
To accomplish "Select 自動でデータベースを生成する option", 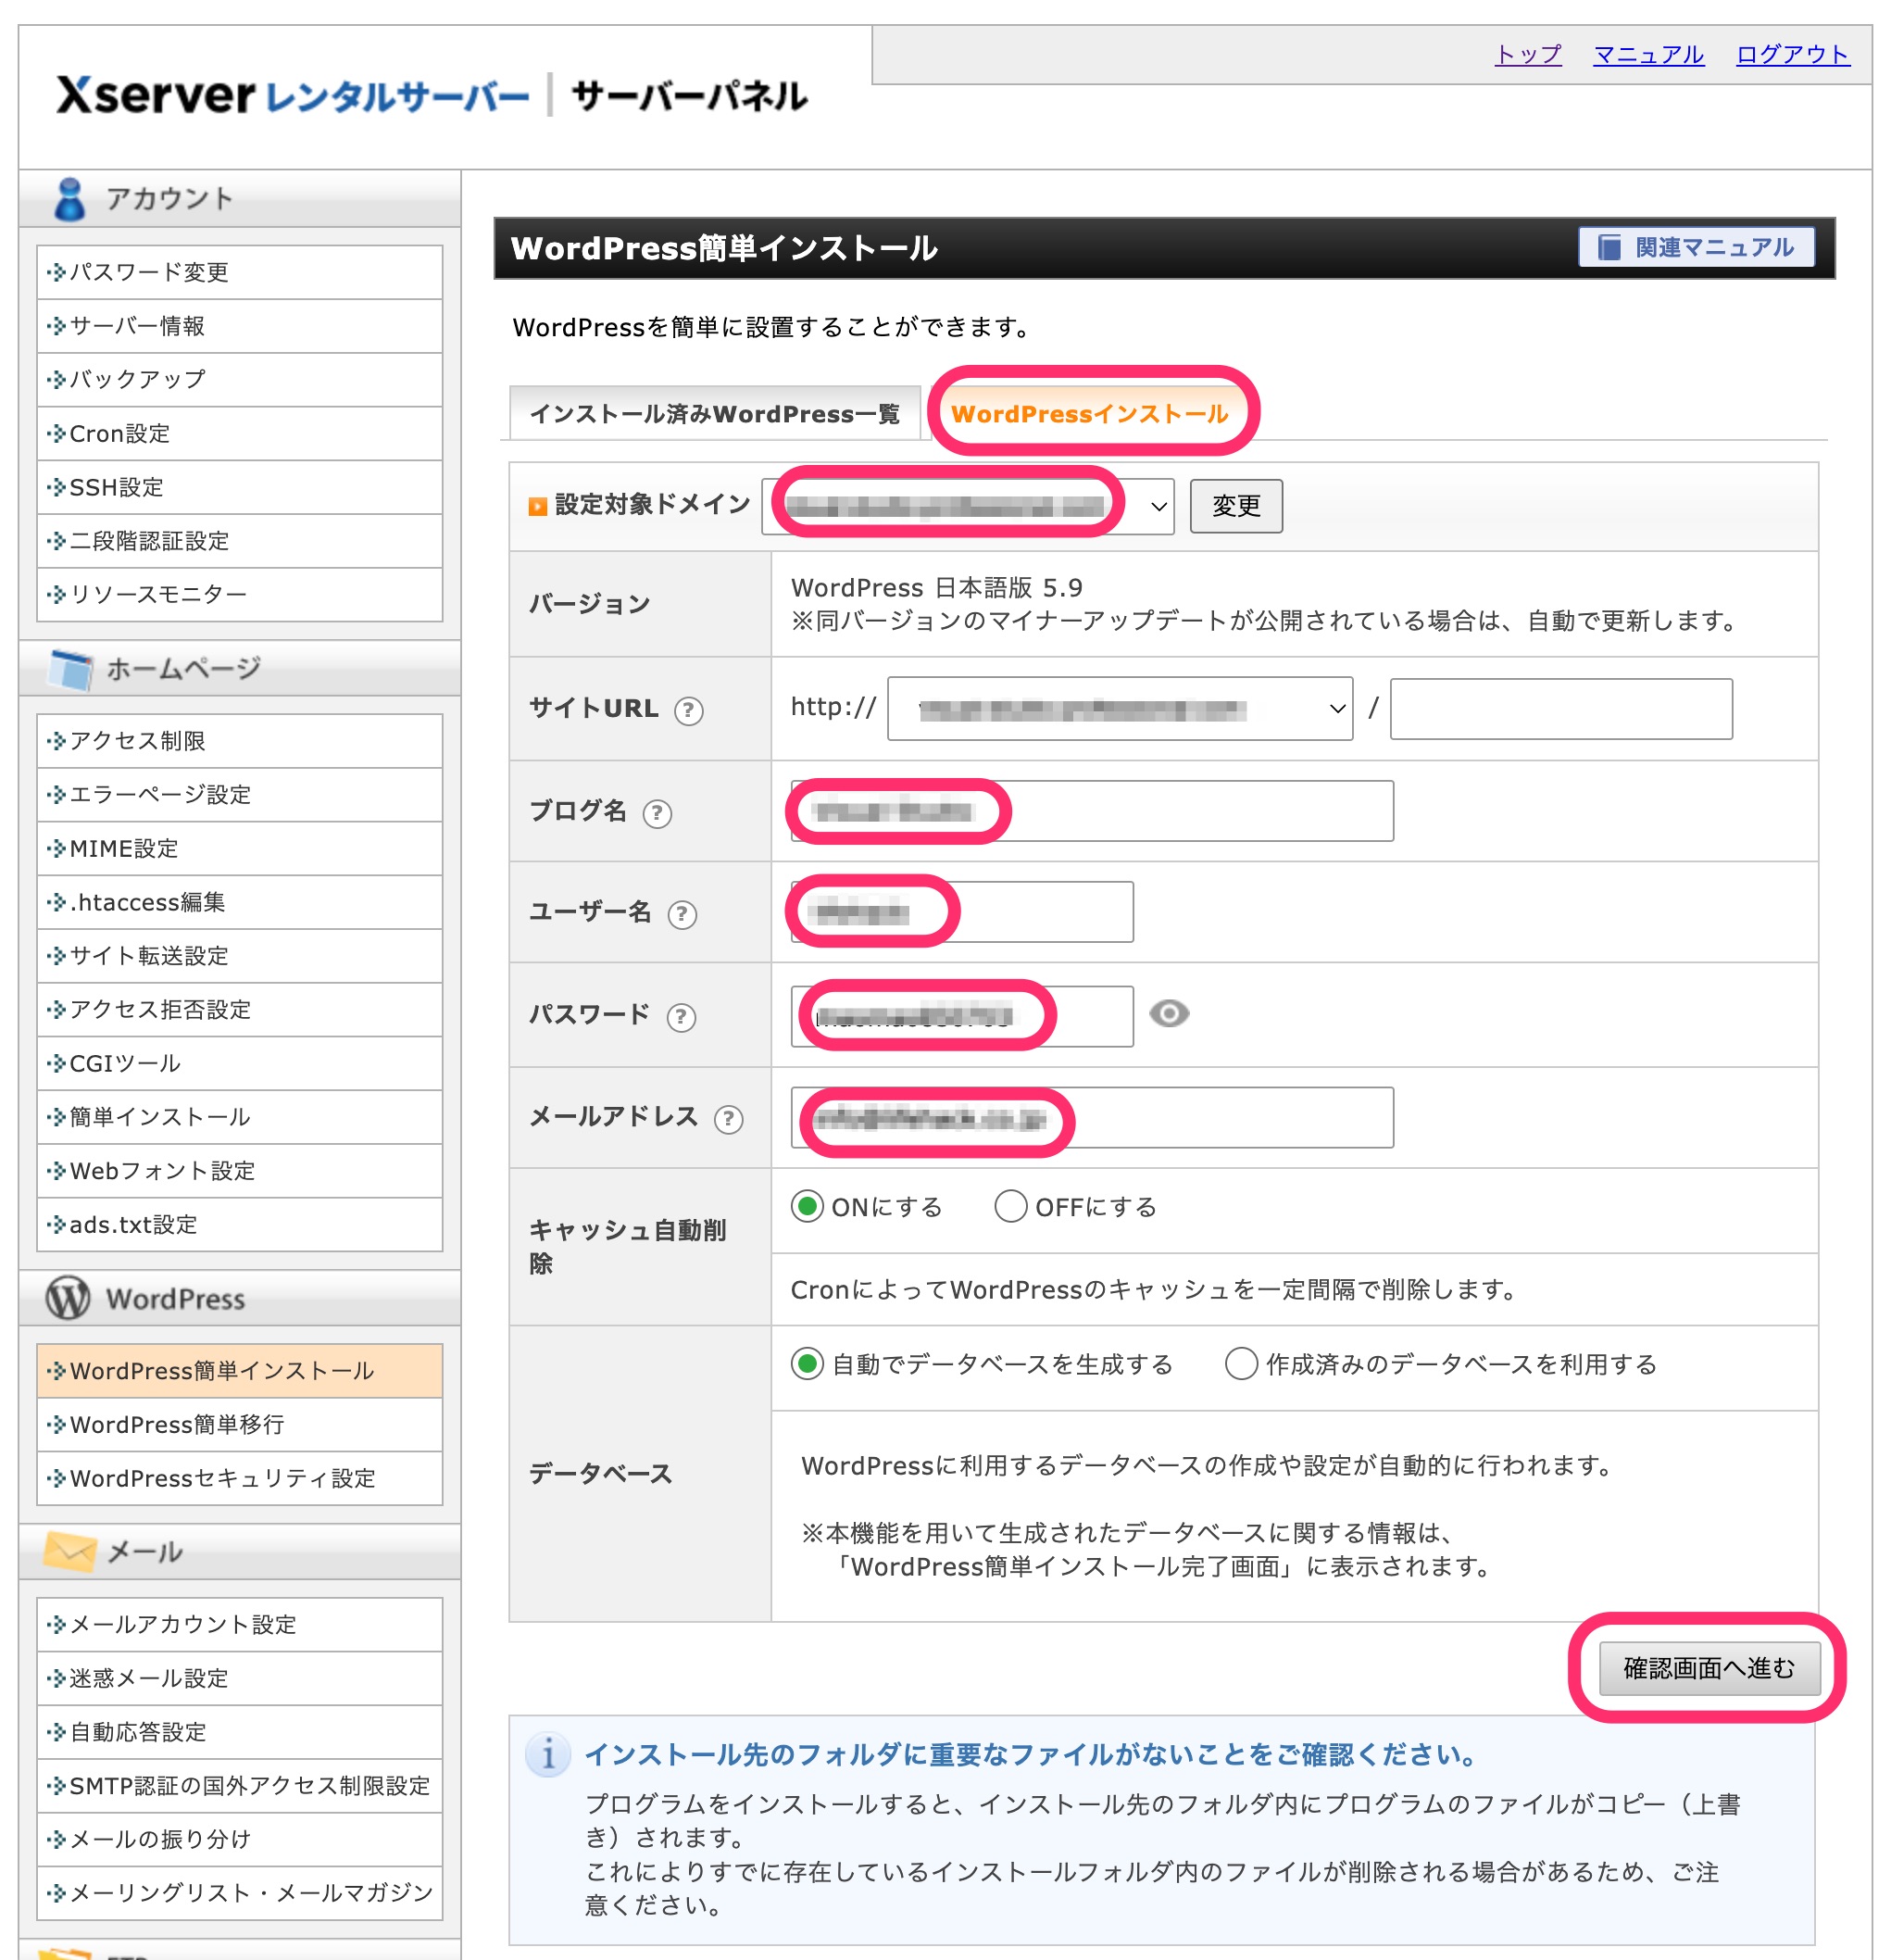I will tap(807, 1363).
